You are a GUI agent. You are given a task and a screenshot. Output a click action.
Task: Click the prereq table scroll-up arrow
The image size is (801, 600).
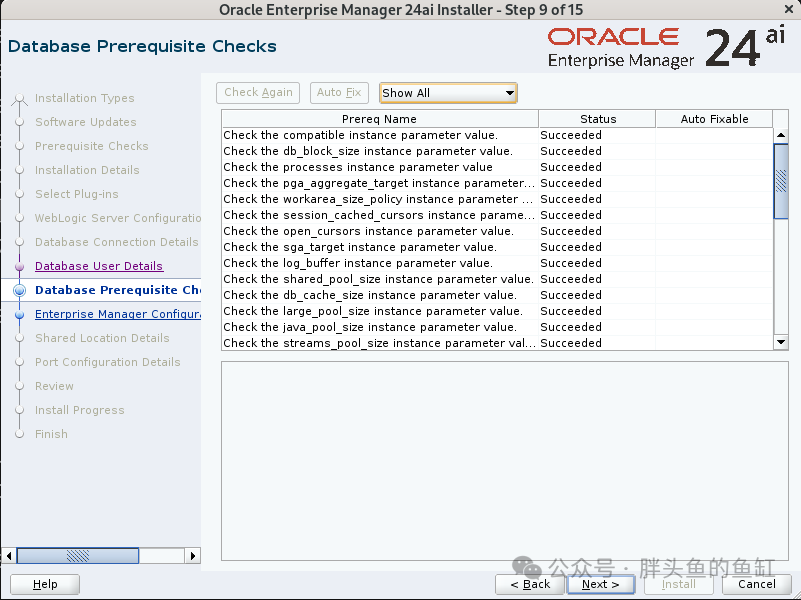pyautogui.click(x=781, y=135)
